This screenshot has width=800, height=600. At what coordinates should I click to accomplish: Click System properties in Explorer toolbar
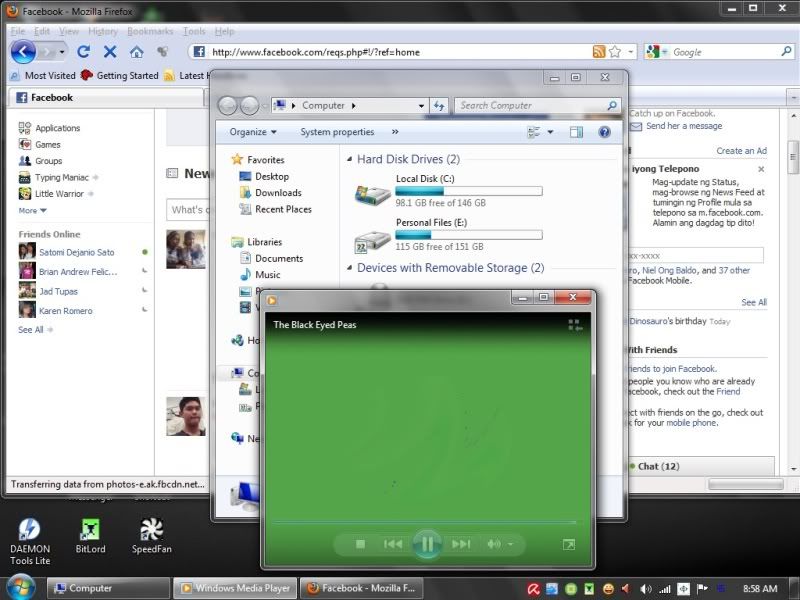337,132
